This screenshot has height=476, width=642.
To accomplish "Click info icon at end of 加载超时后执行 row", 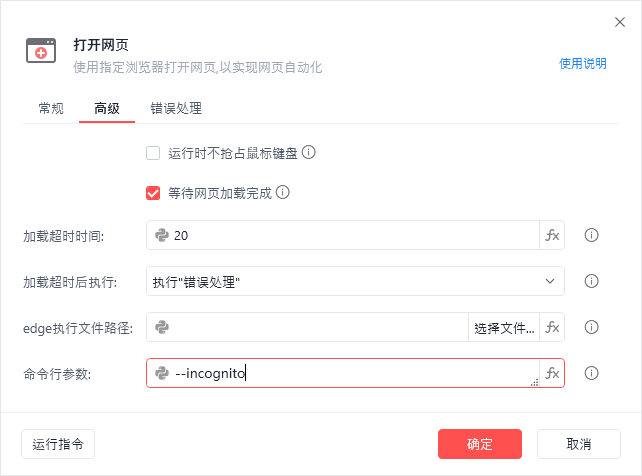I will [591, 282].
